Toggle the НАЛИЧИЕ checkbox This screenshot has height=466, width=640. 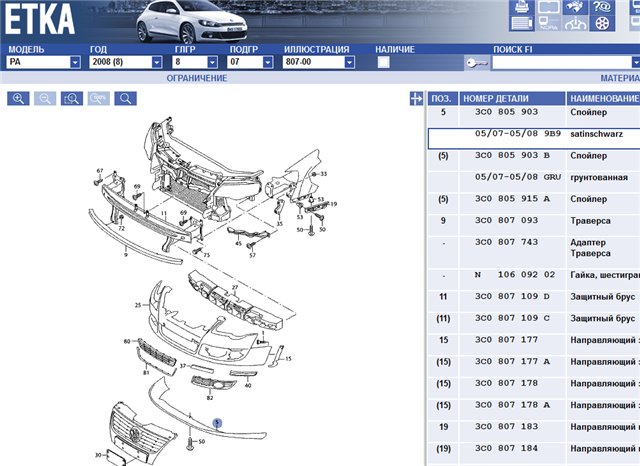[383, 62]
